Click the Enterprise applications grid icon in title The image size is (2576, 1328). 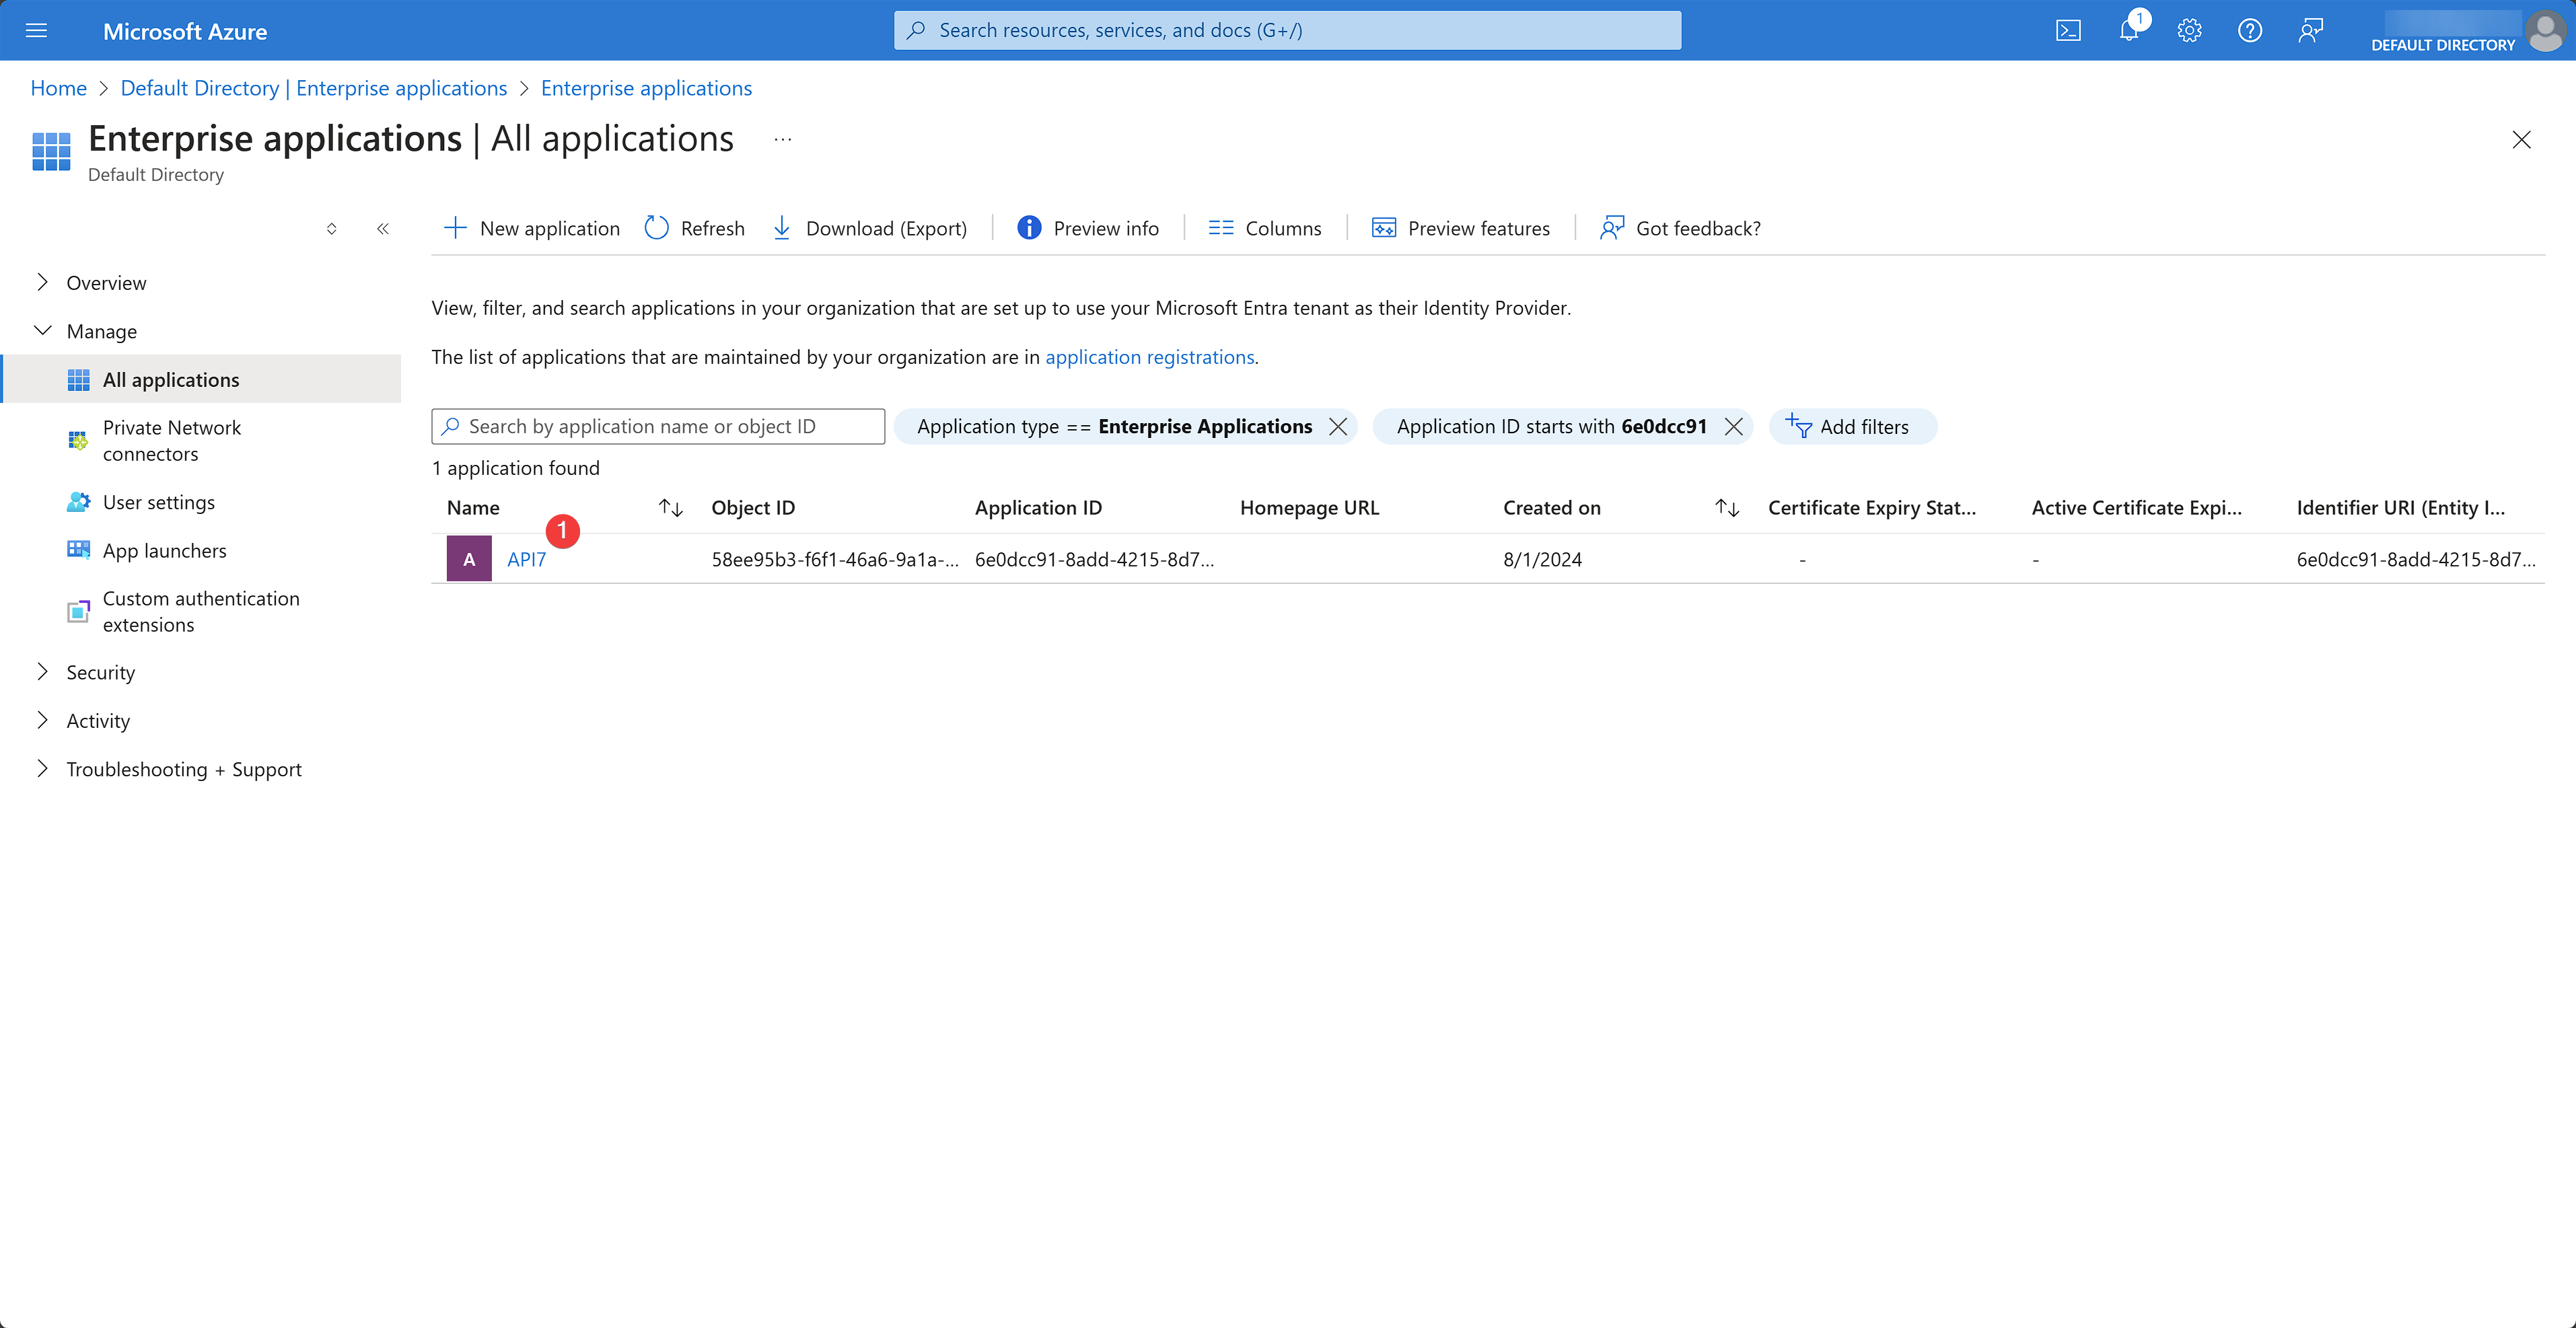point(51,152)
